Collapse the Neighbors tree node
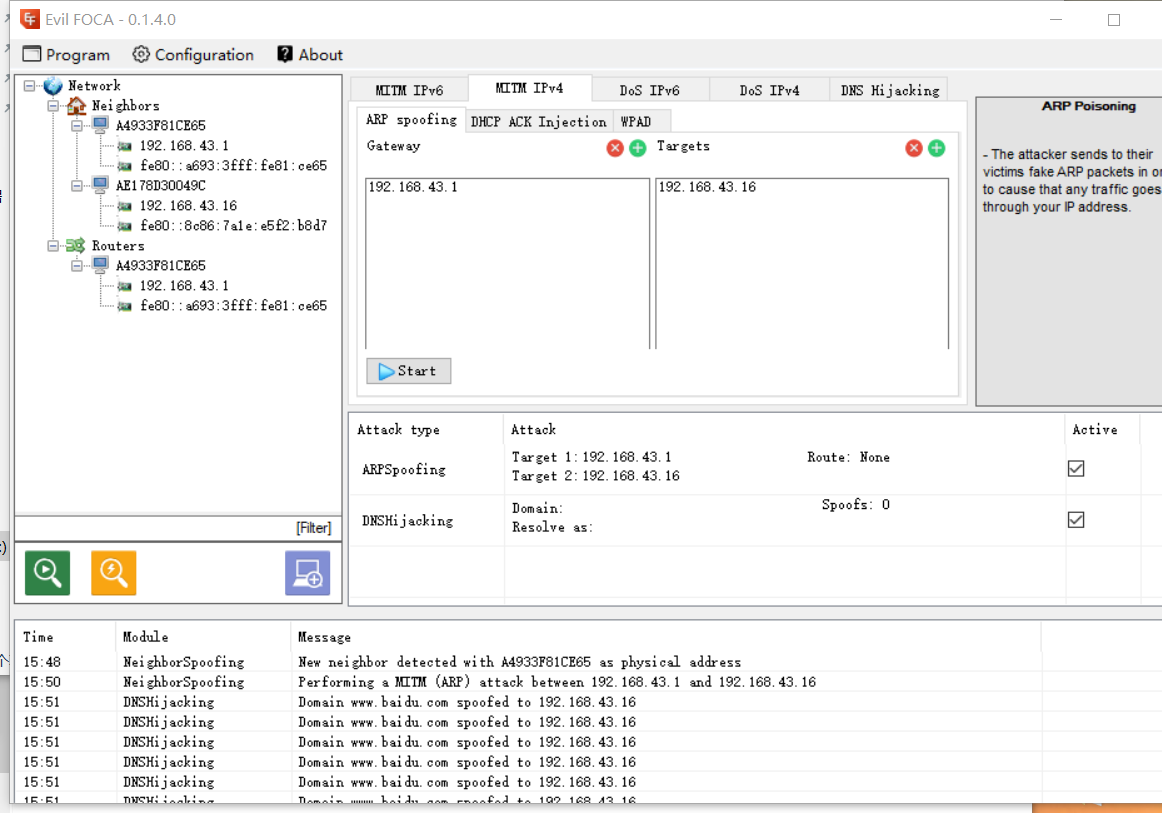 pyautogui.click(x=53, y=106)
